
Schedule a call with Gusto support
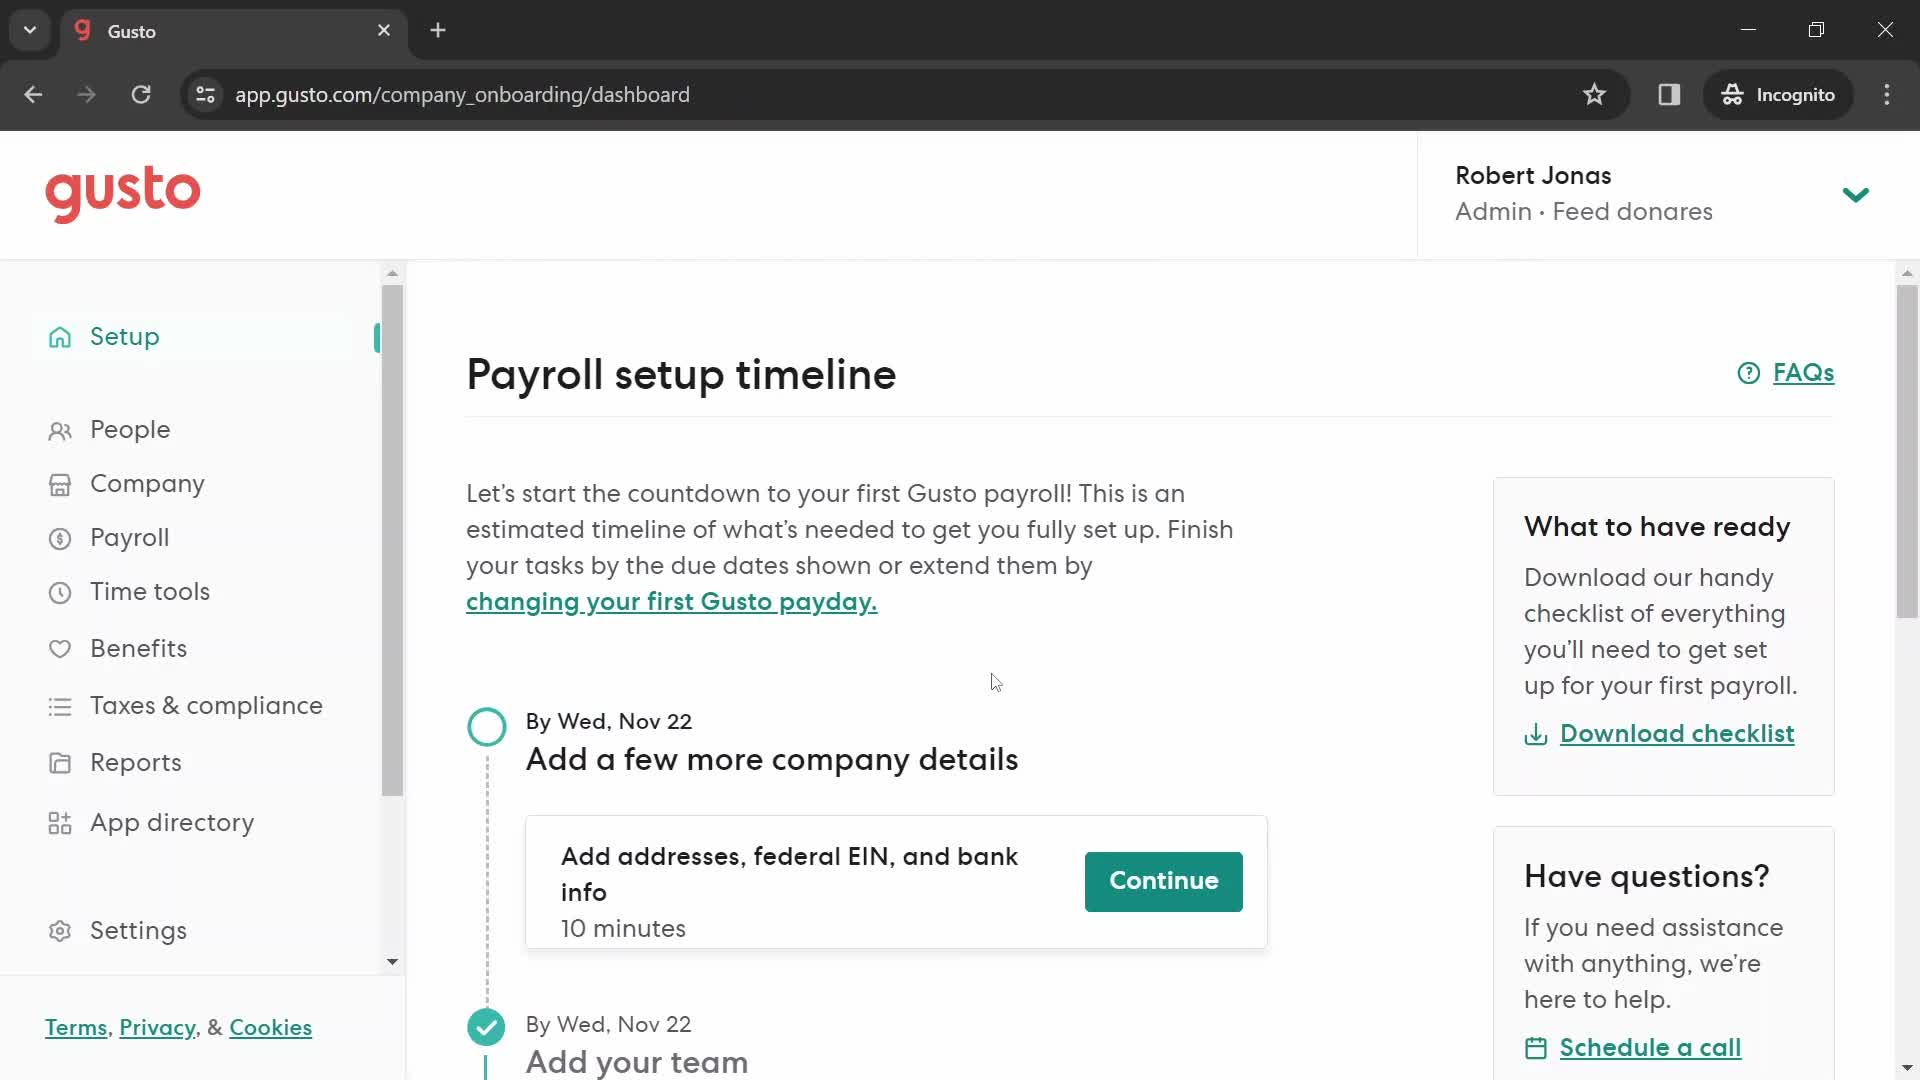1650,1047
